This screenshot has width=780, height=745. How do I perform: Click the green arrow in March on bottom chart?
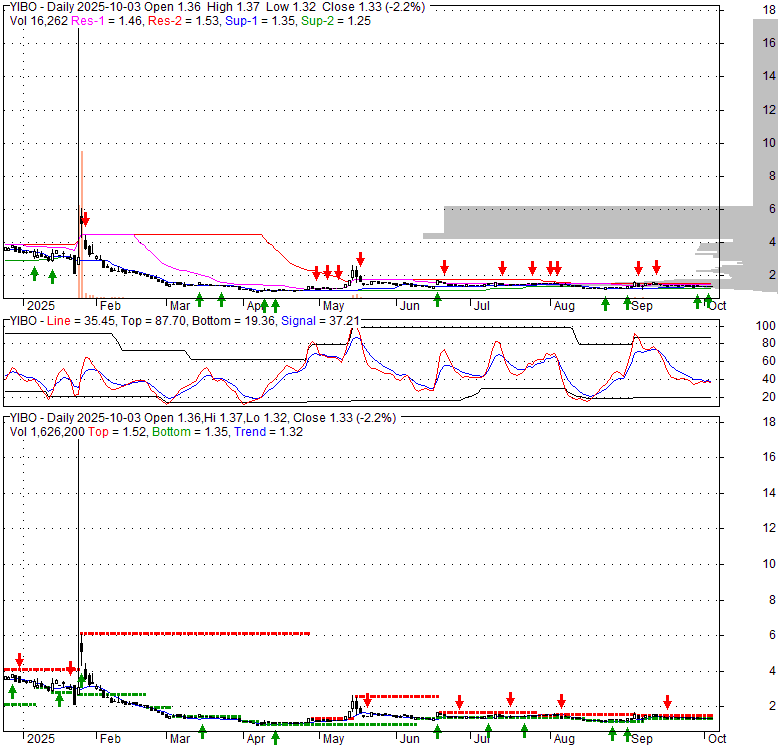pyautogui.click(x=202, y=731)
